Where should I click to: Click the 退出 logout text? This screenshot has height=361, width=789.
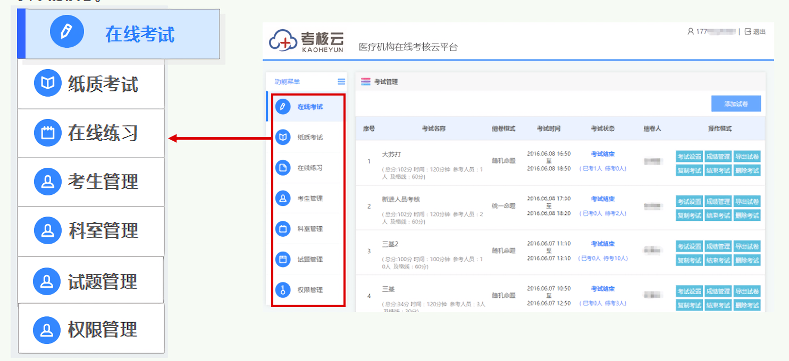point(759,32)
